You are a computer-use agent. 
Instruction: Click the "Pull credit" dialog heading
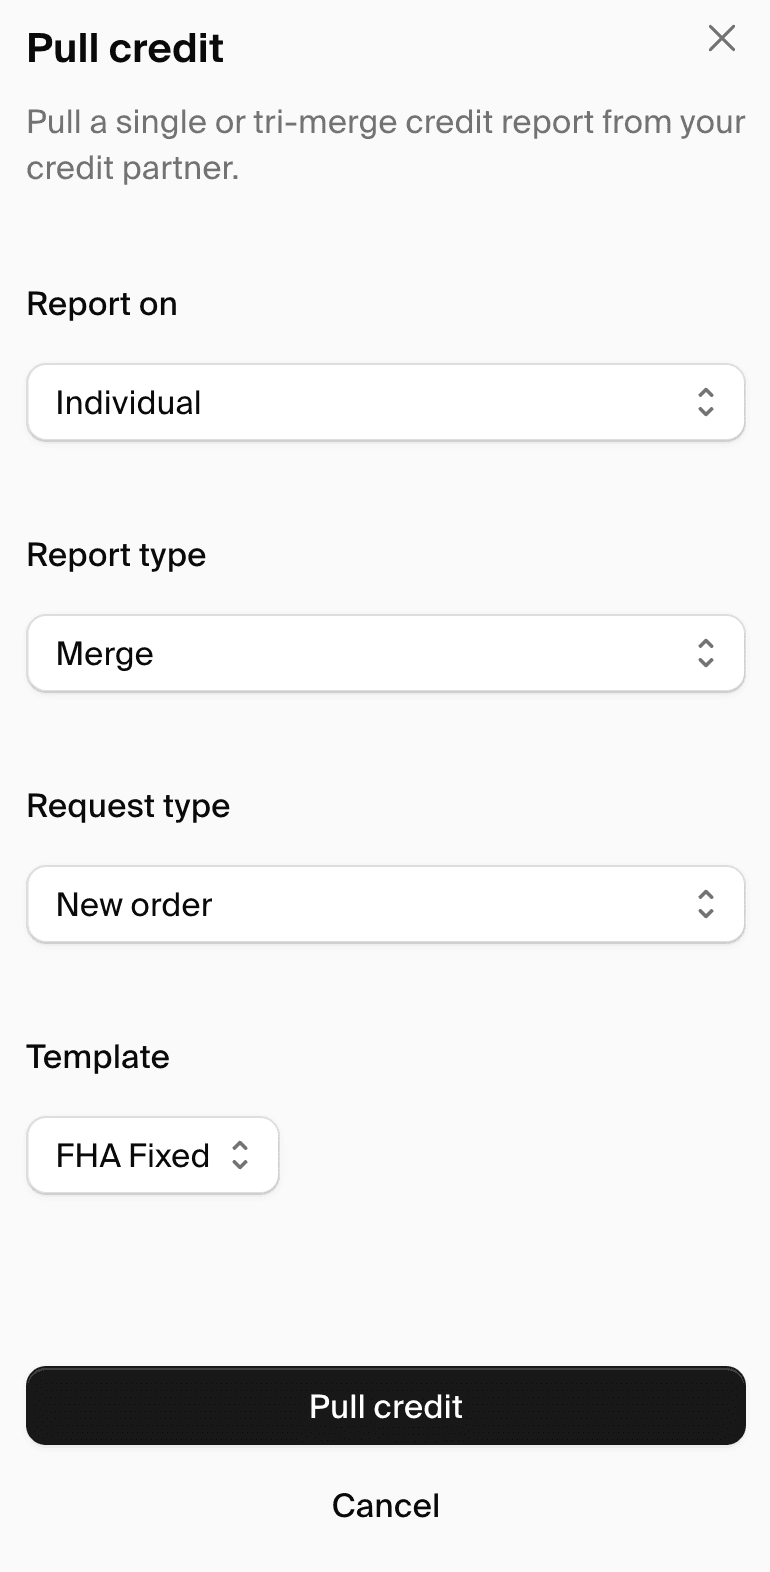[125, 48]
